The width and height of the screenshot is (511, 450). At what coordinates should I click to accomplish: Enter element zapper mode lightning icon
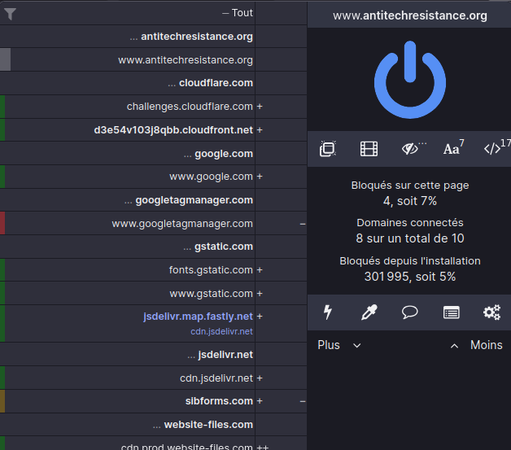[x=328, y=312]
